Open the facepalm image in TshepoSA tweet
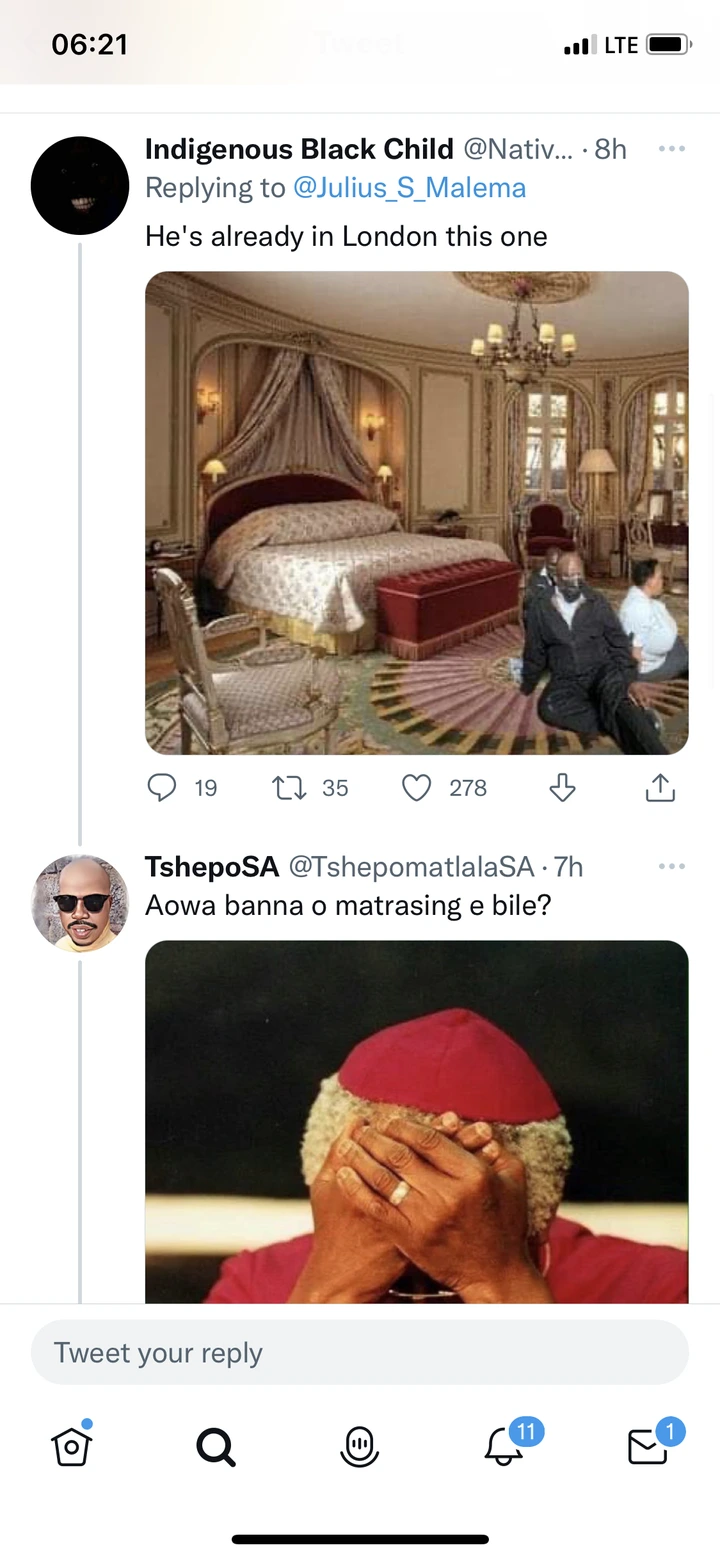 417,1120
